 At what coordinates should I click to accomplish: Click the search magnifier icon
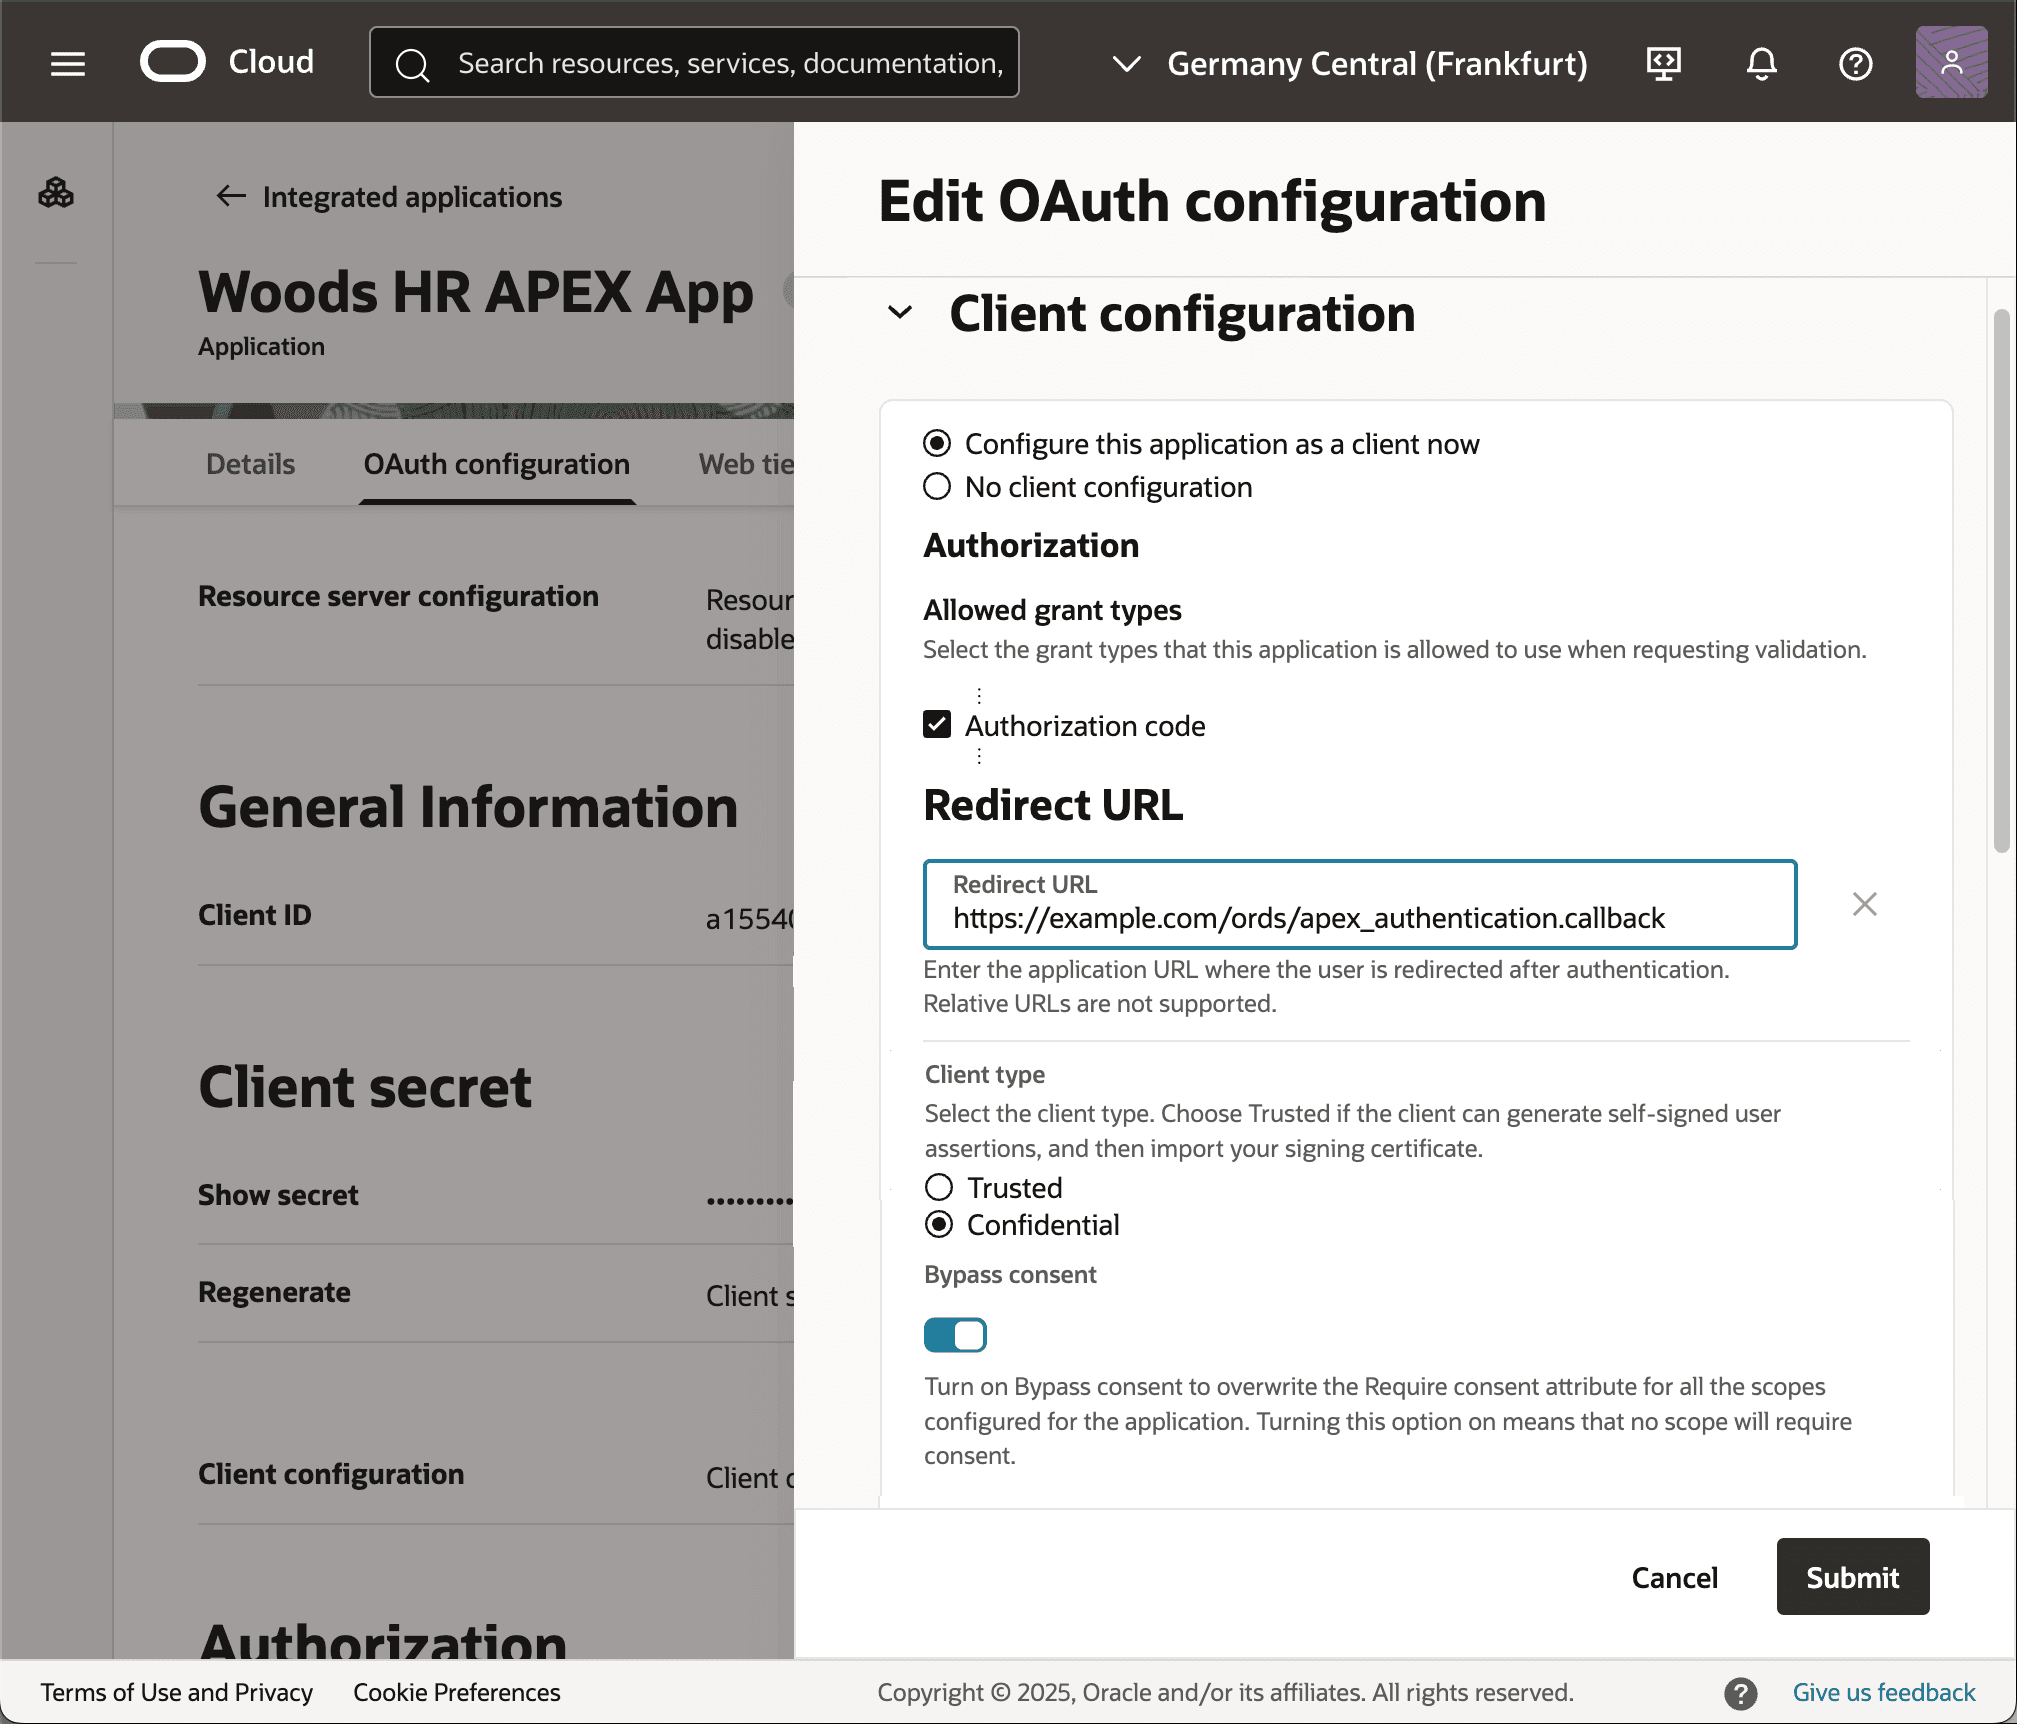412,65
